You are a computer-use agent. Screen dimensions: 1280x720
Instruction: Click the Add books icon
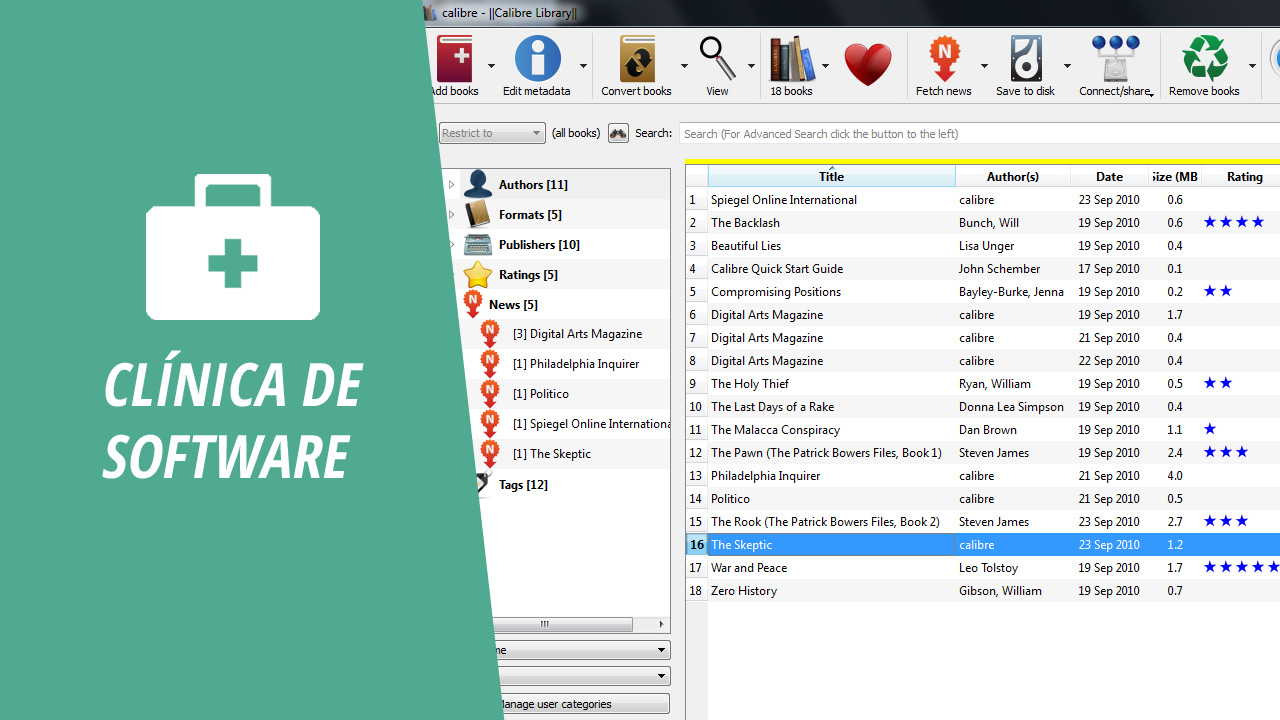(x=455, y=60)
